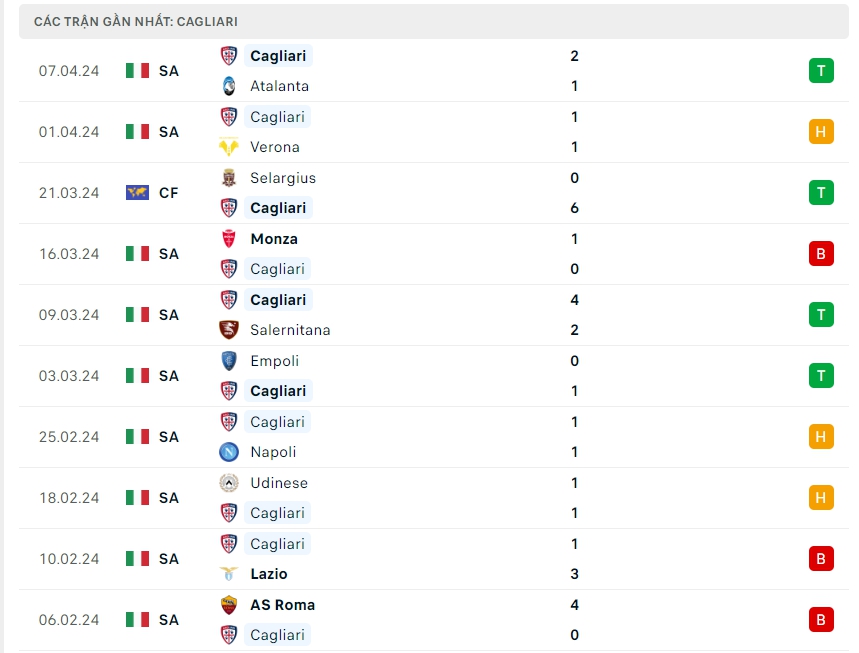Click orange H badge for Verona match
This screenshot has width=859, height=653.
pyautogui.click(x=821, y=131)
